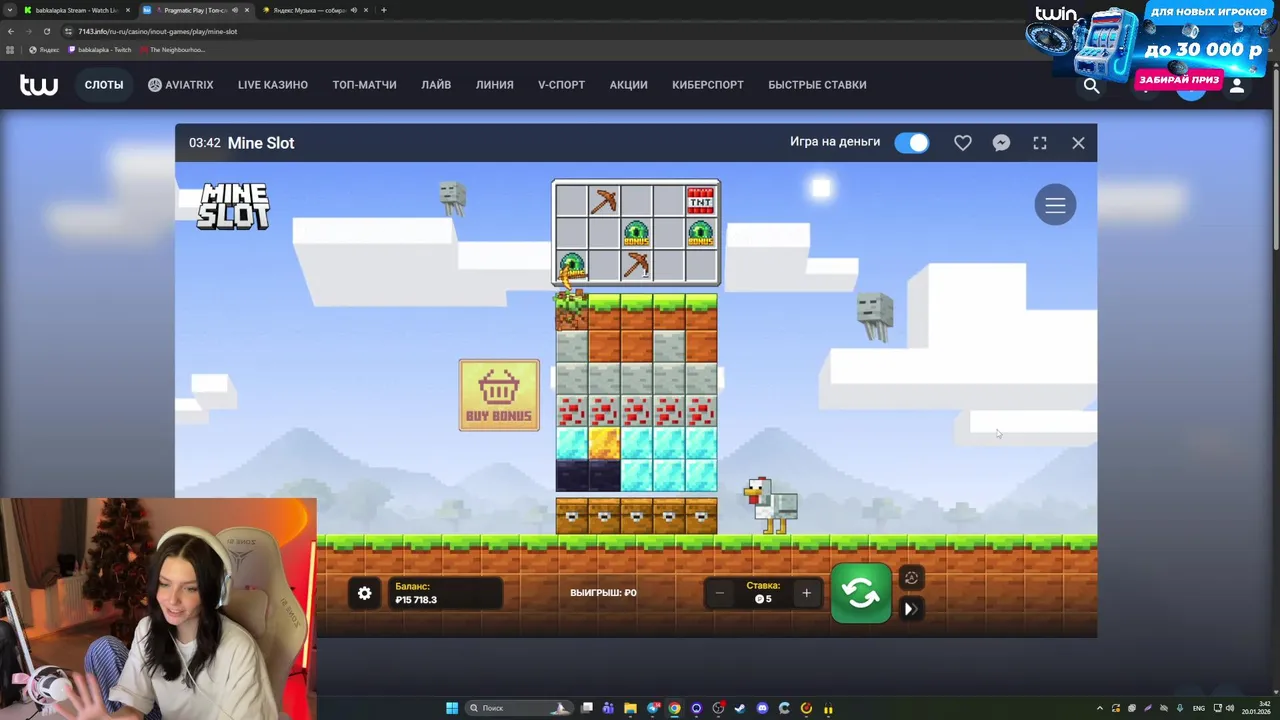The width and height of the screenshot is (1280, 720).
Task: Click the ЗАБИРАЙ ПРИЗ promo button
Action: click(x=1179, y=79)
